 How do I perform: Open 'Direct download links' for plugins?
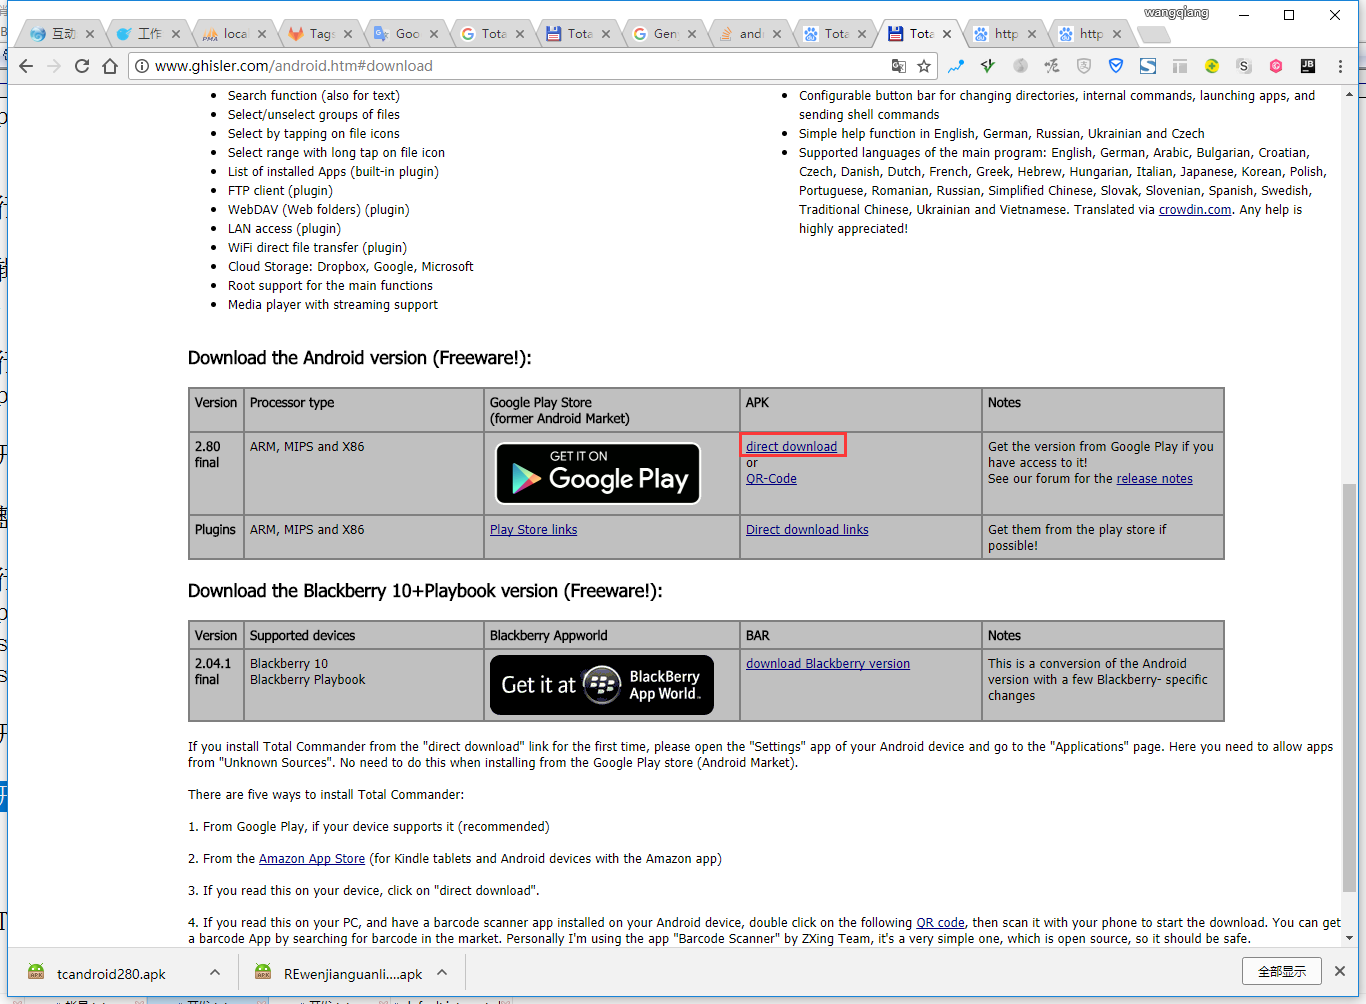pos(807,529)
